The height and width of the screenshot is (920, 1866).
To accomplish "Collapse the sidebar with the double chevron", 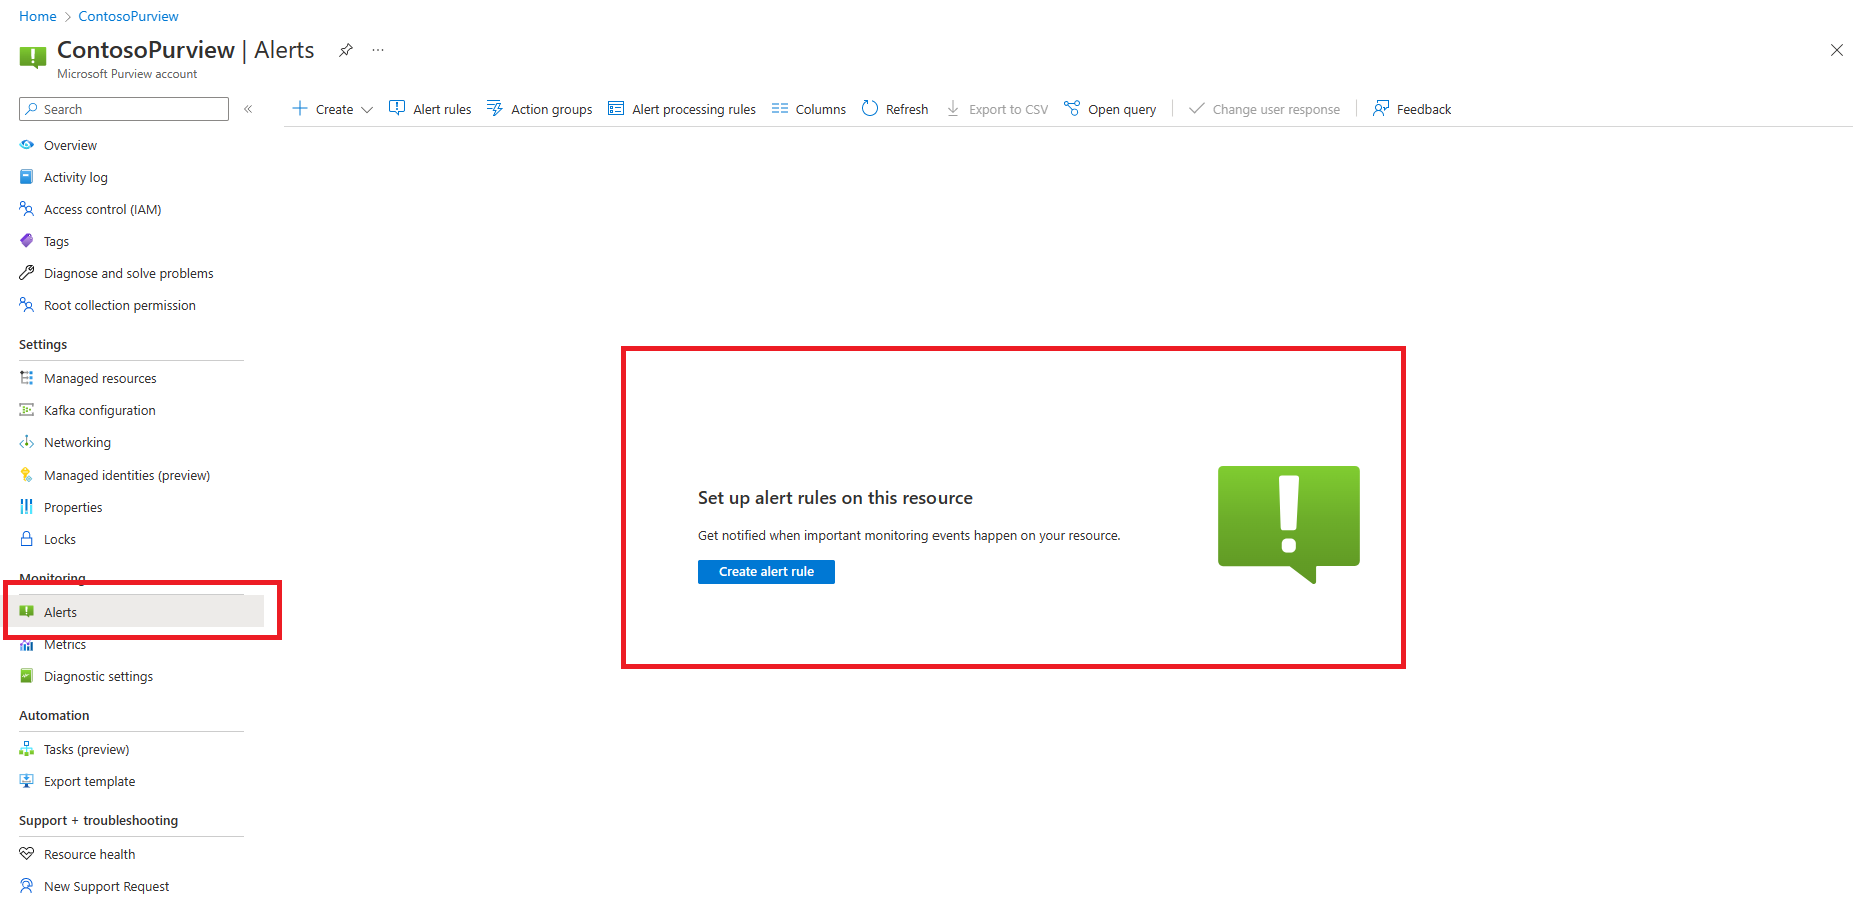I will pyautogui.click(x=248, y=109).
